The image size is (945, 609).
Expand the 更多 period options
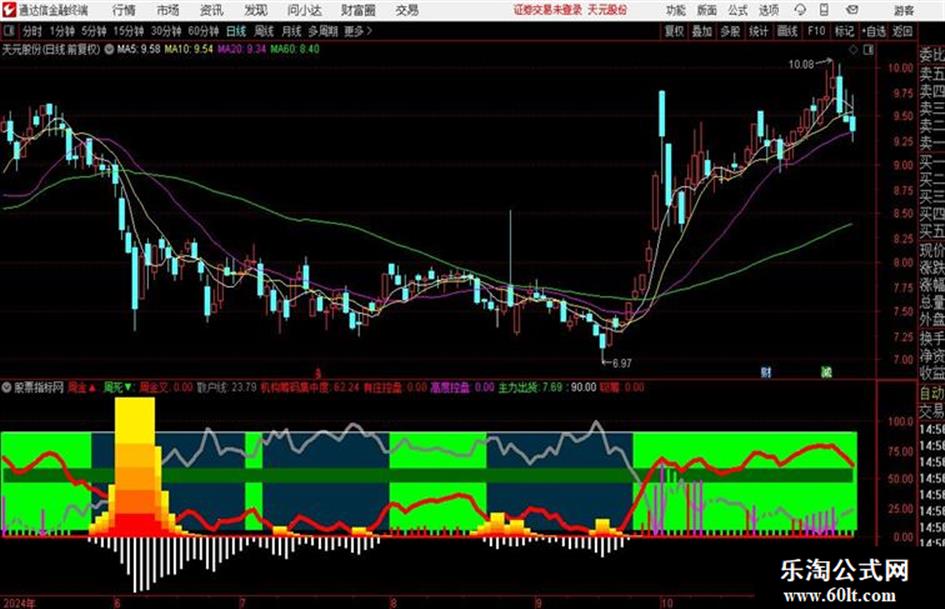[358, 31]
